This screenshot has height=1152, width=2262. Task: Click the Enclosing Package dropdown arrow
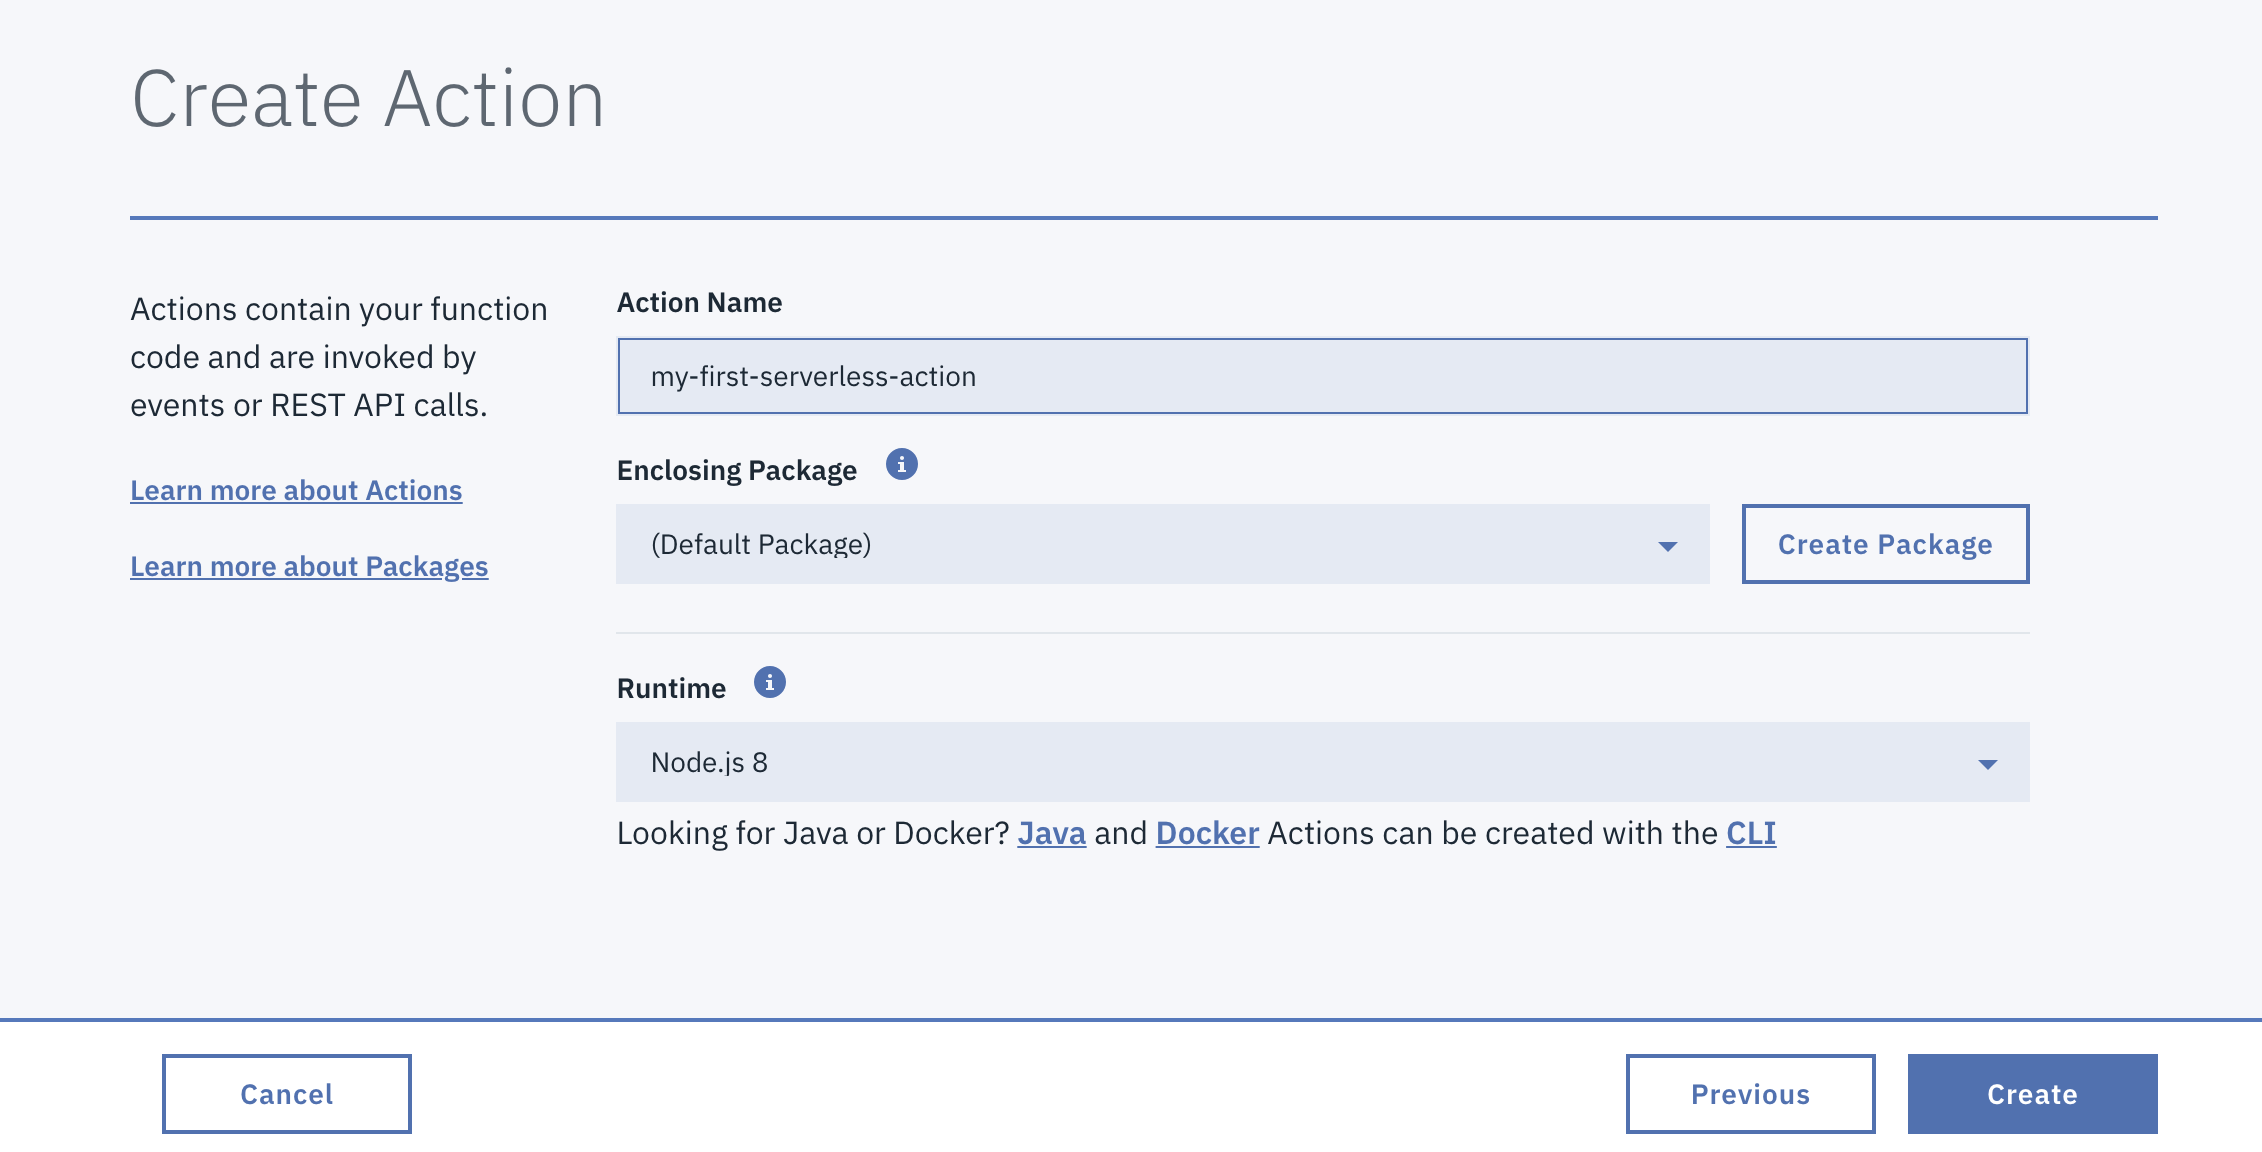[x=1667, y=546]
